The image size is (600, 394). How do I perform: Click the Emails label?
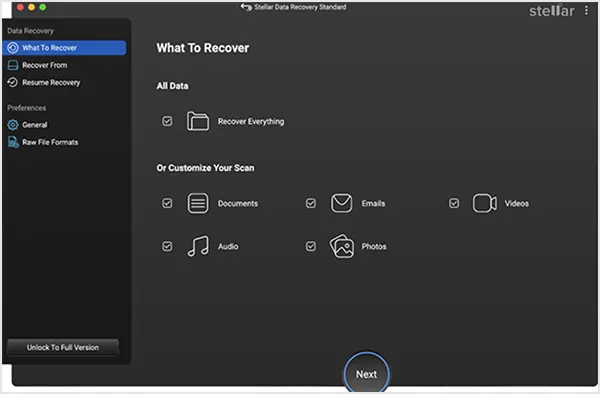[x=373, y=203]
